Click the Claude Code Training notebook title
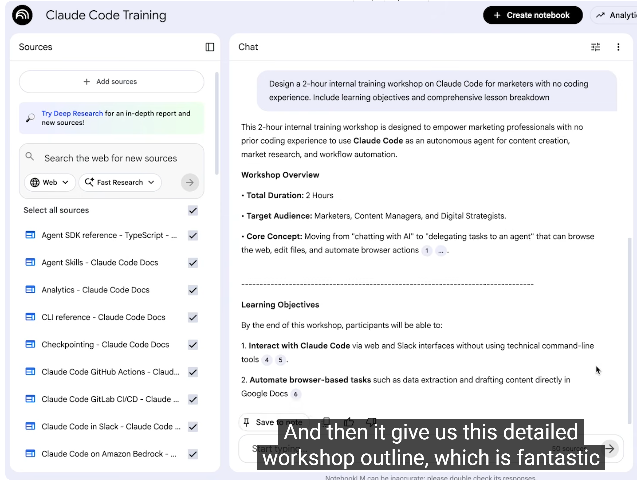Image resolution: width=637 pixels, height=487 pixels. [x=106, y=15]
